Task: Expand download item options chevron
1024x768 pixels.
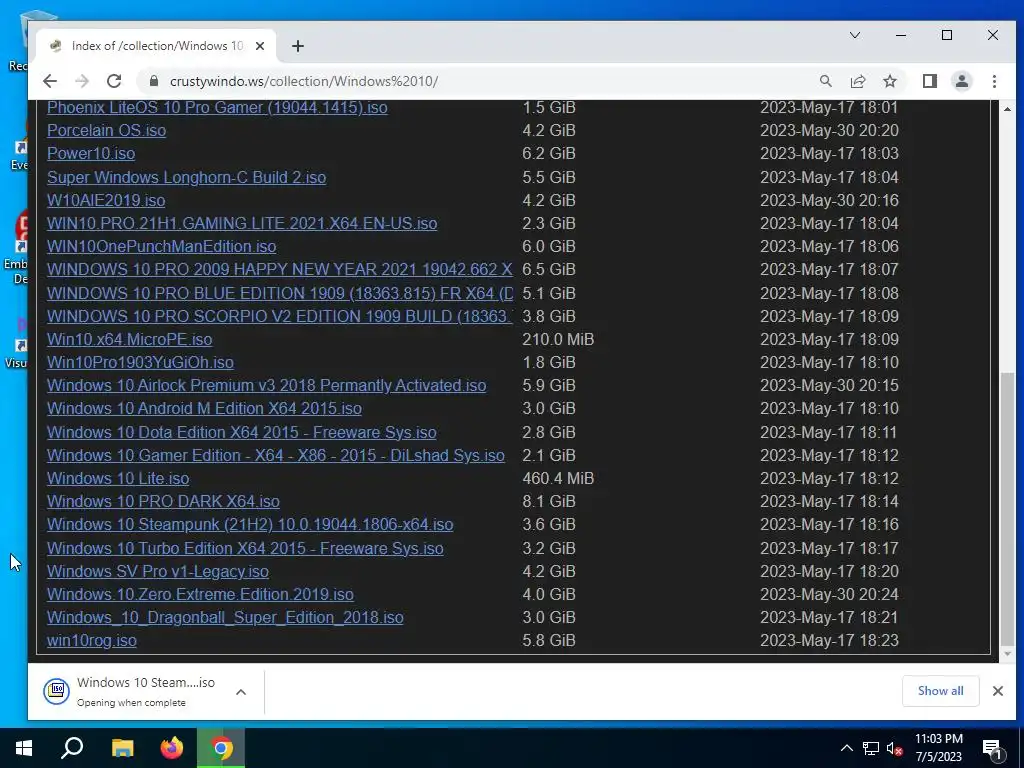Action: [241, 692]
